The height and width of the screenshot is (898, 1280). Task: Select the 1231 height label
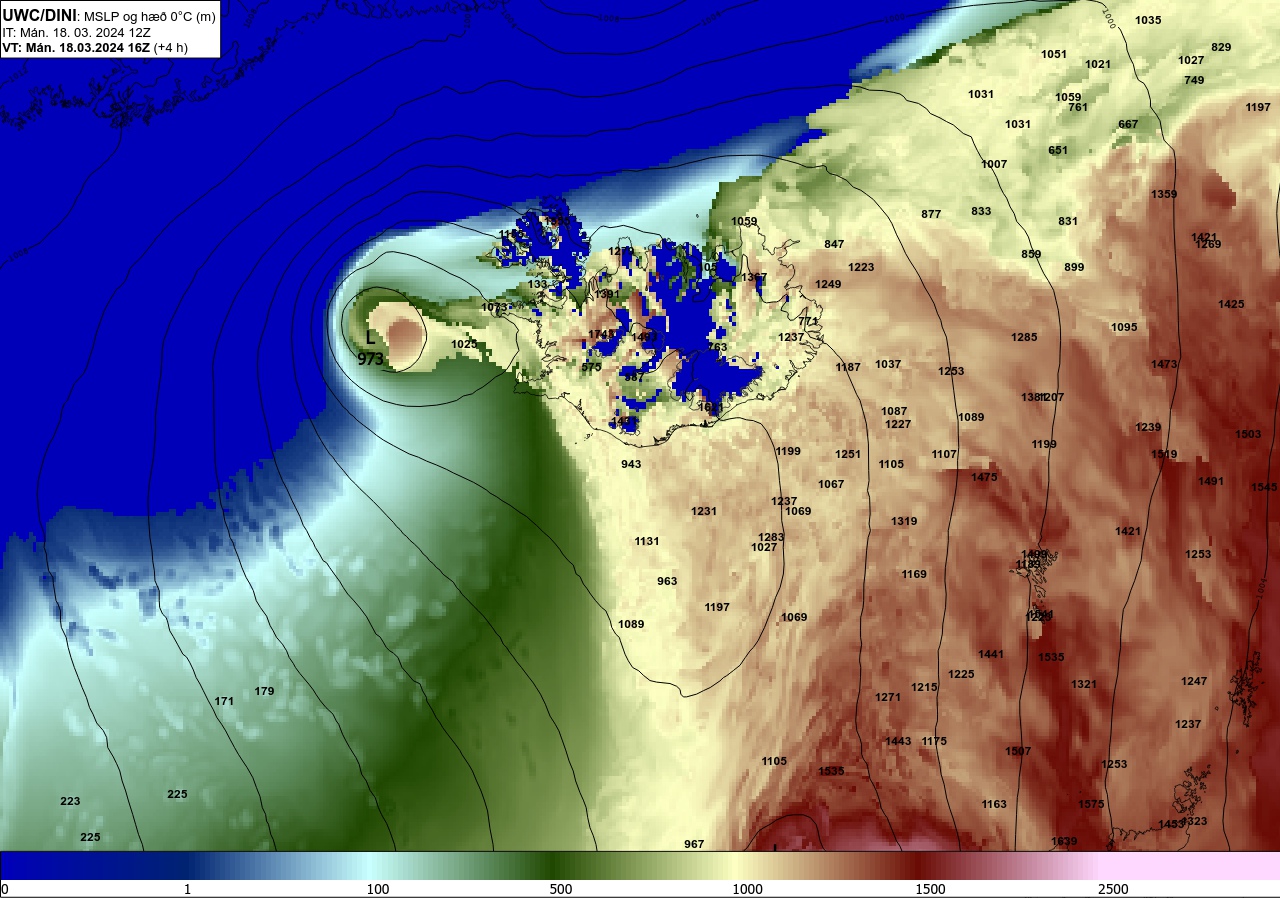click(704, 511)
